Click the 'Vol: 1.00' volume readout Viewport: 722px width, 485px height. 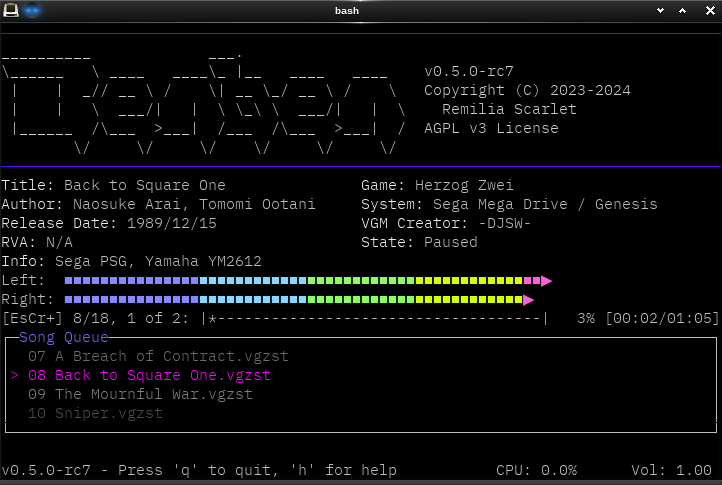pyautogui.click(x=671, y=470)
